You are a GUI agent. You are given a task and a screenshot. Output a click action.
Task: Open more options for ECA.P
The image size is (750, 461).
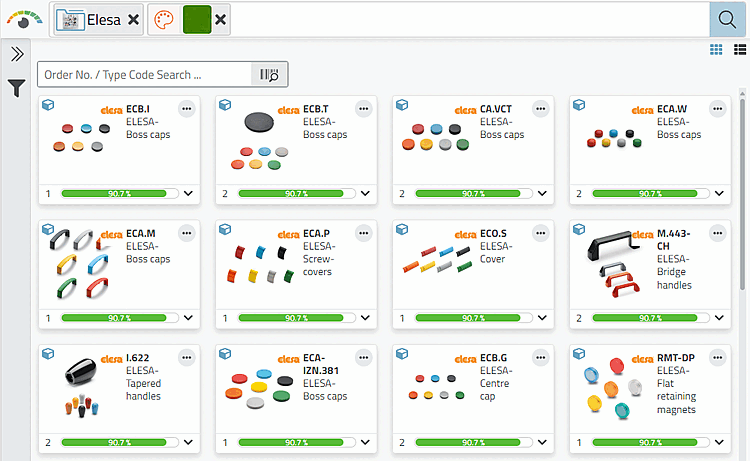pyautogui.click(x=364, y=233)
